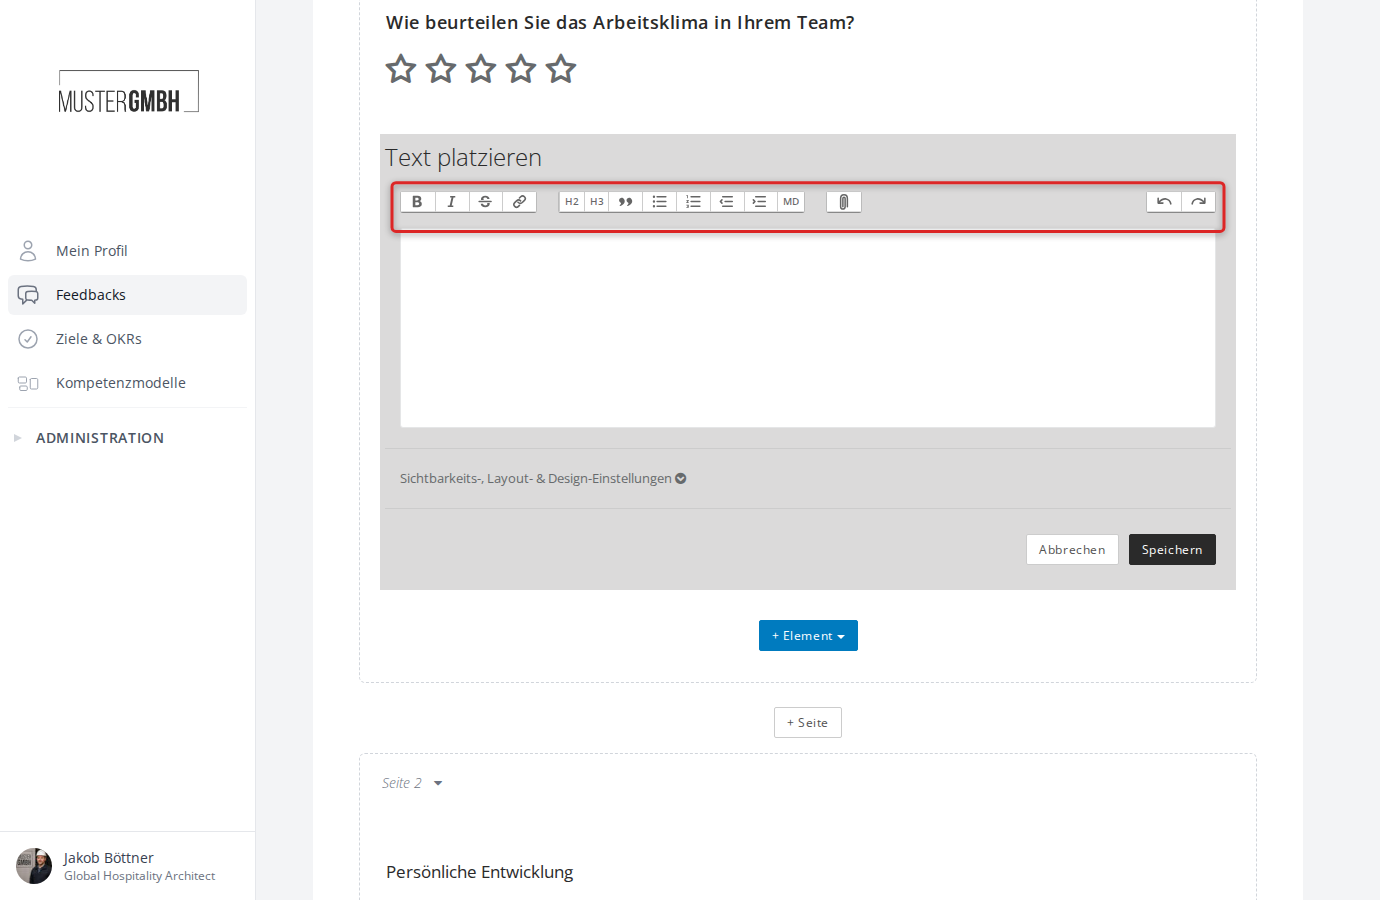
Task: Click the 'Global Hospitality Architect' subtitle
Action: pos(140,876)
